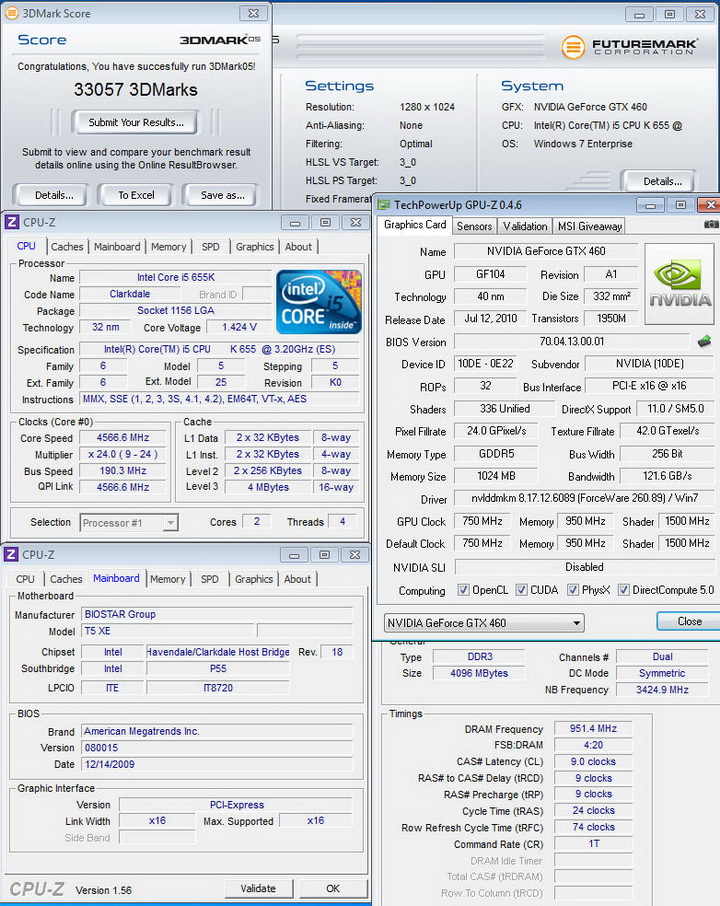
Task: Click the Futuremark logo icon
Action: click(x=573, y=47)
